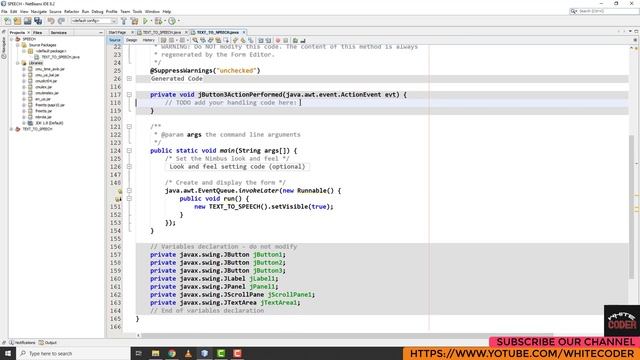Collapse the Libraries tree node
The image size is (640, 360).
point(18,63)
